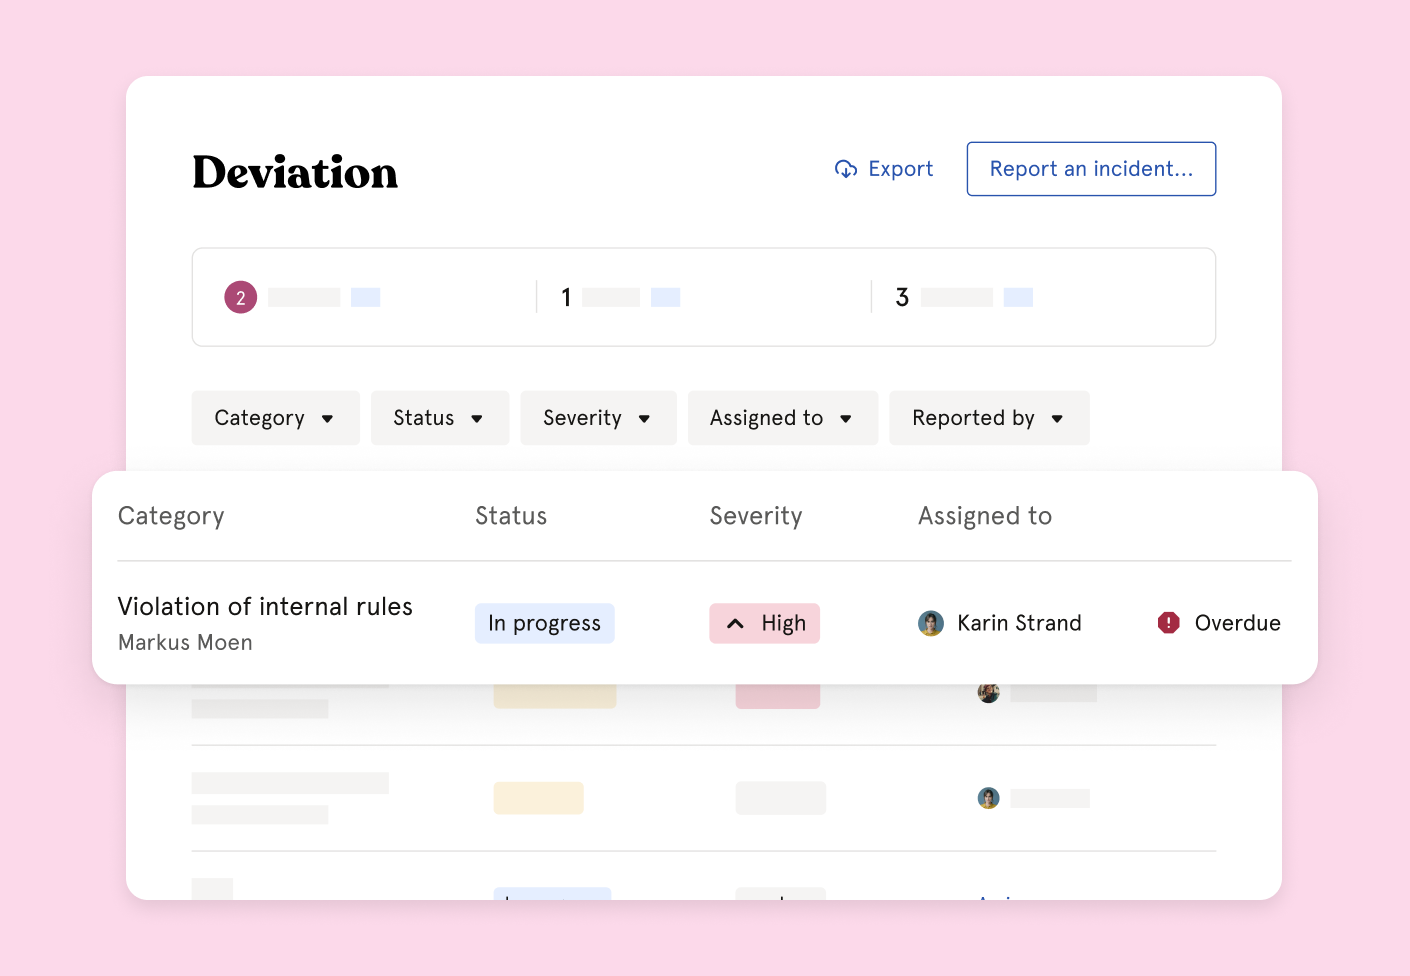The image size is (1410, 976).
Task: Click the In progress status badge
Action: click(545, 623)
